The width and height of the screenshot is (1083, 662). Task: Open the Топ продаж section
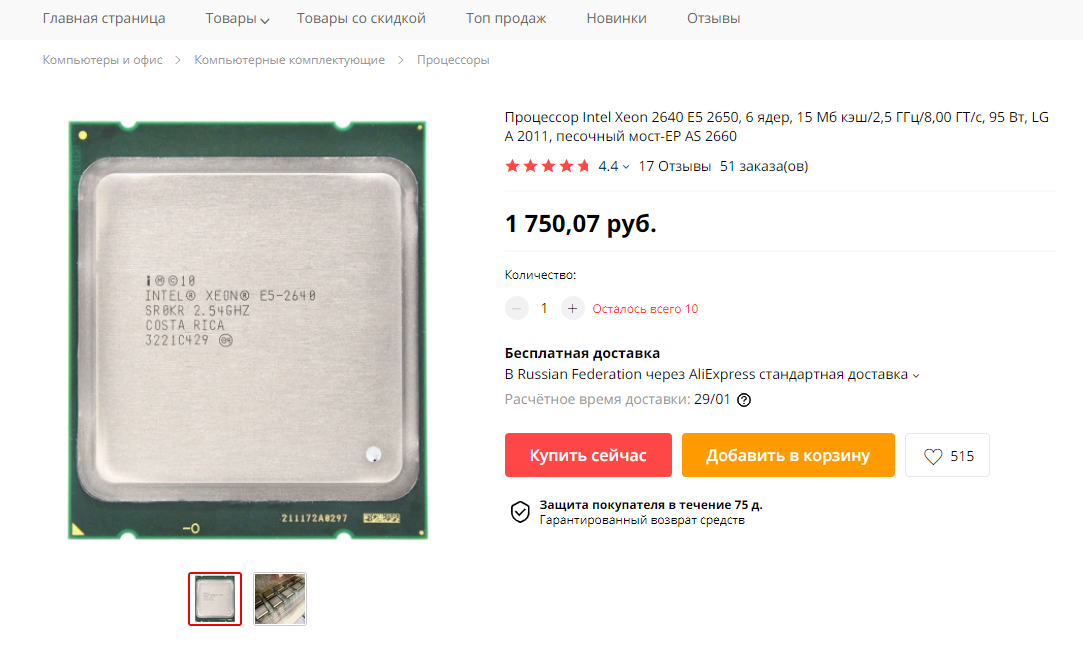[506, 19]
